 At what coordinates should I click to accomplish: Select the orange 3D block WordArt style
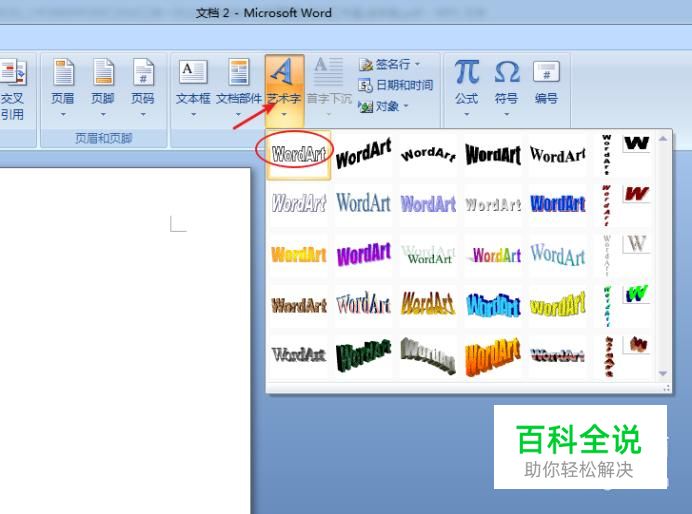coord(493,355)
